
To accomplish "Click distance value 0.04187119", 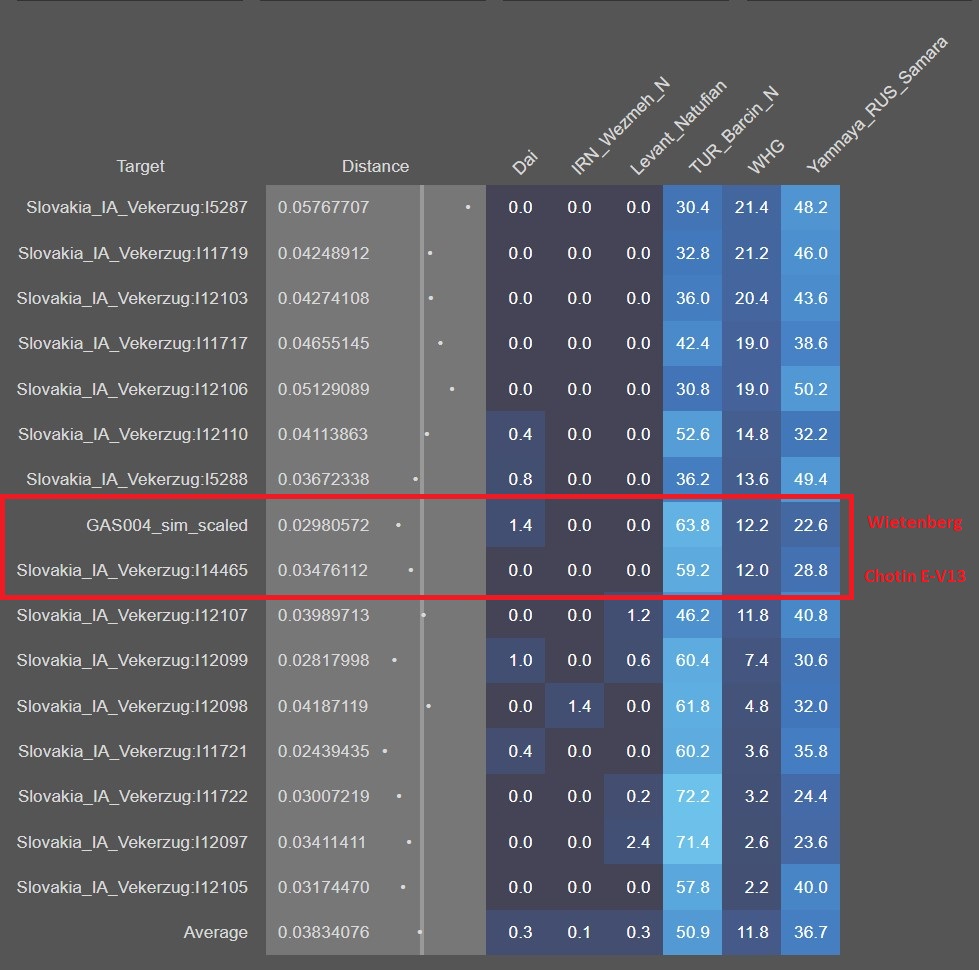I will point(323,707).
